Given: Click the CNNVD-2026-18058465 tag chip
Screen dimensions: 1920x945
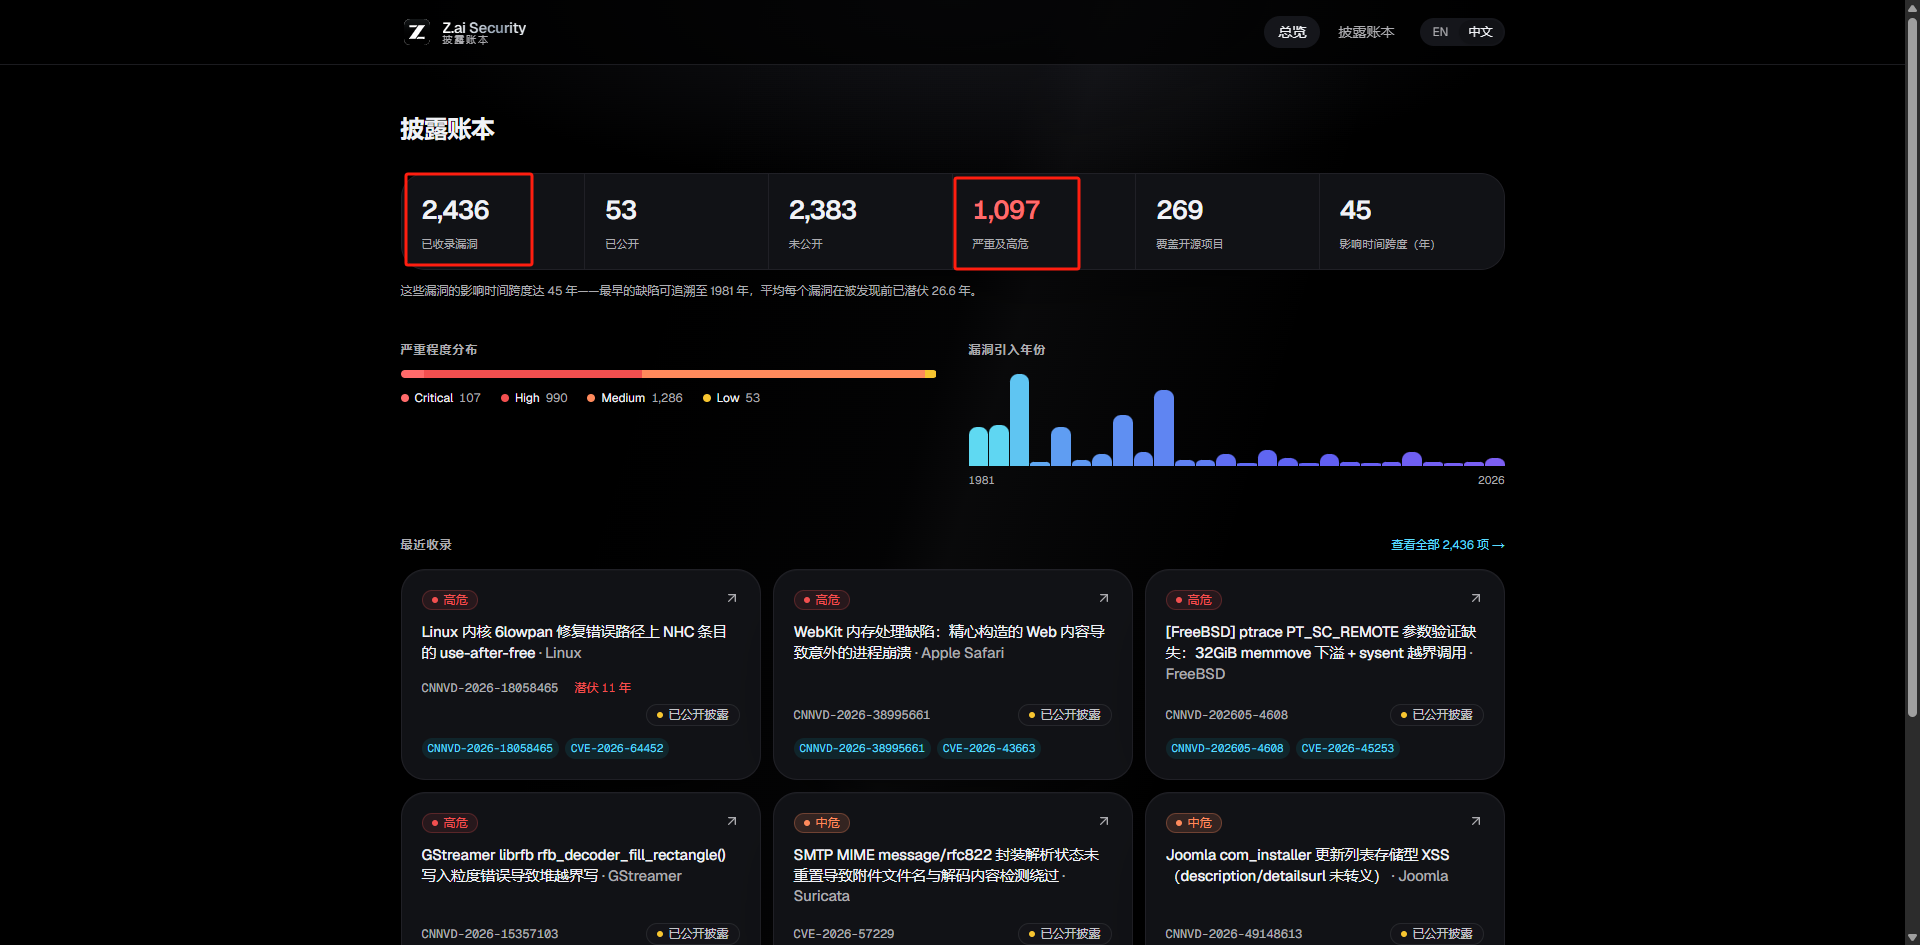Looking at the screenshot, I should (490, 748).
